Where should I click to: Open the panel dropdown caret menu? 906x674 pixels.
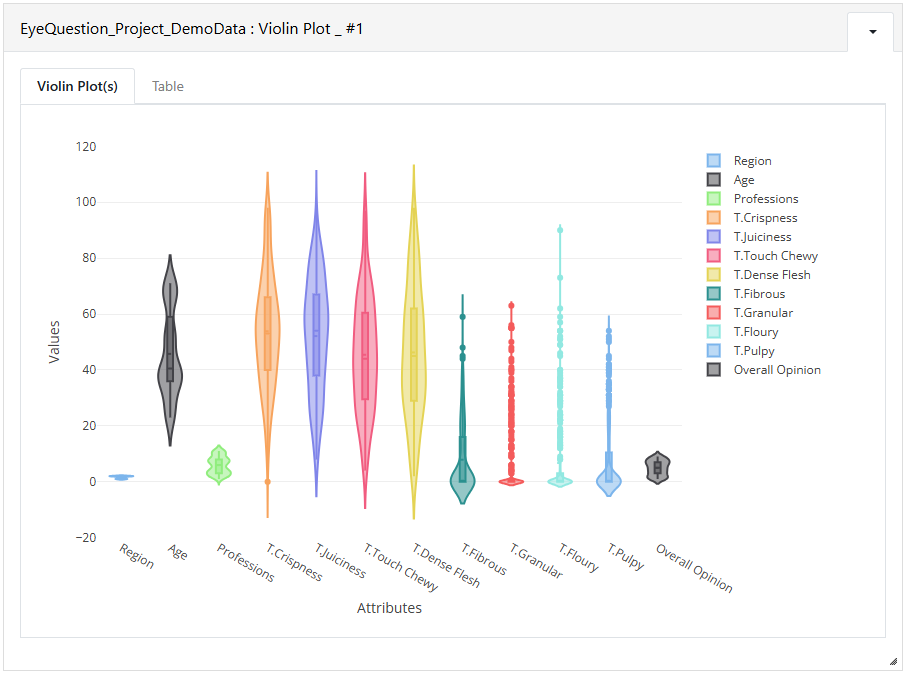click(x=872, y=32)
